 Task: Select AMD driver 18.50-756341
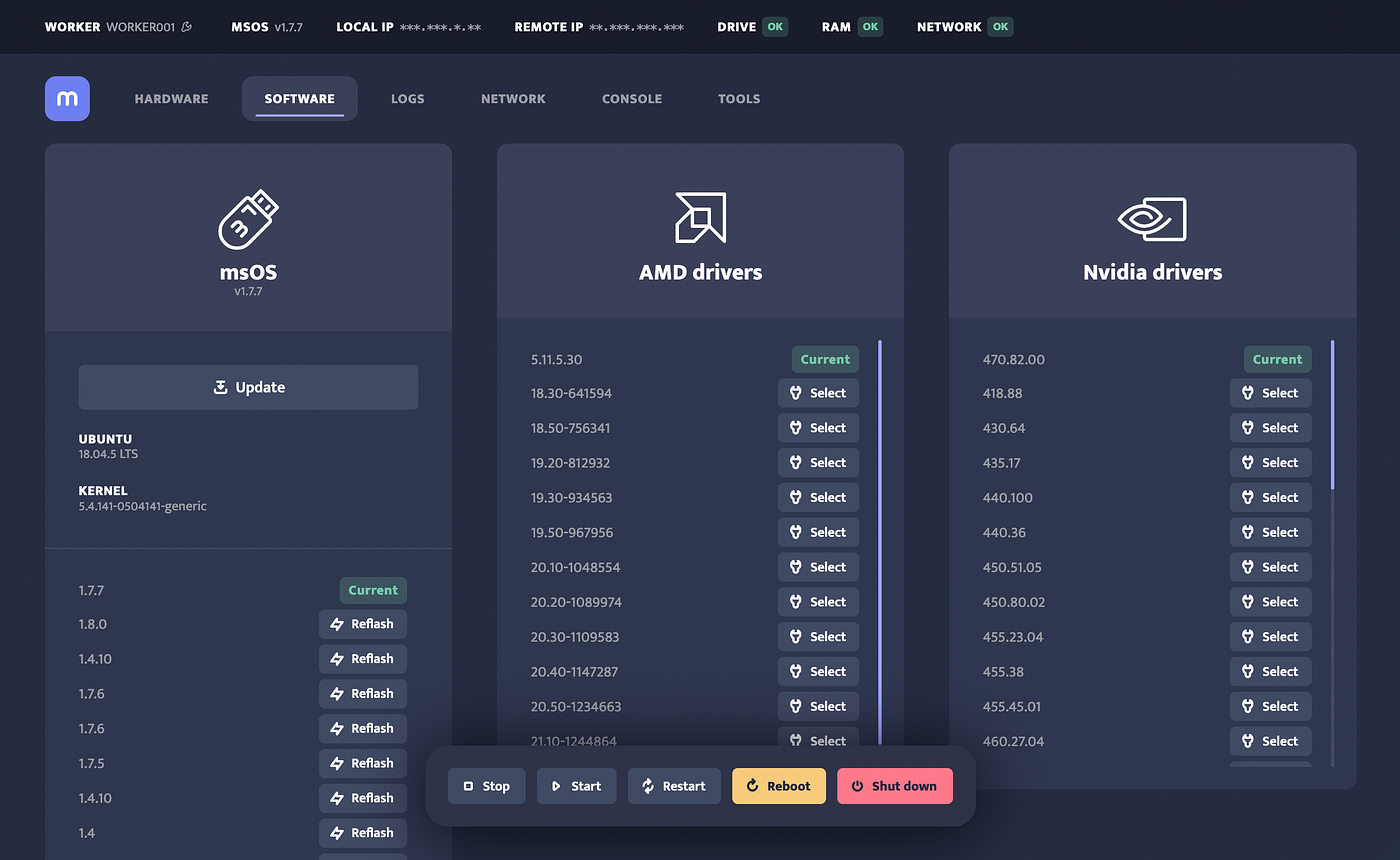[818, 428]
